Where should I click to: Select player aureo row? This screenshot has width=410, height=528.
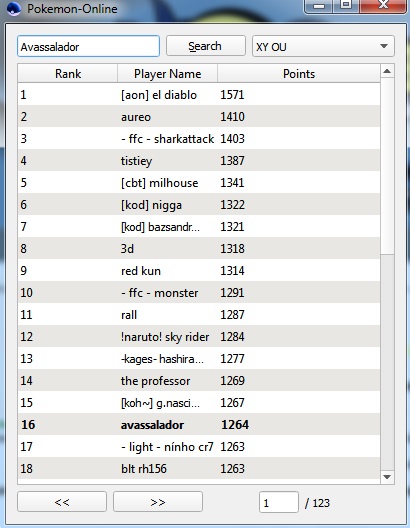click(199, 117)
